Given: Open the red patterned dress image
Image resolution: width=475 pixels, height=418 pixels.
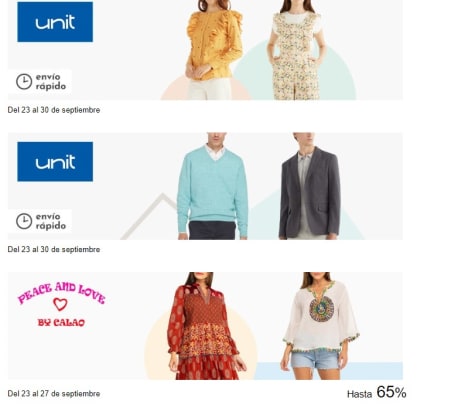Looking at the screenshot, I should pos(205,326).
